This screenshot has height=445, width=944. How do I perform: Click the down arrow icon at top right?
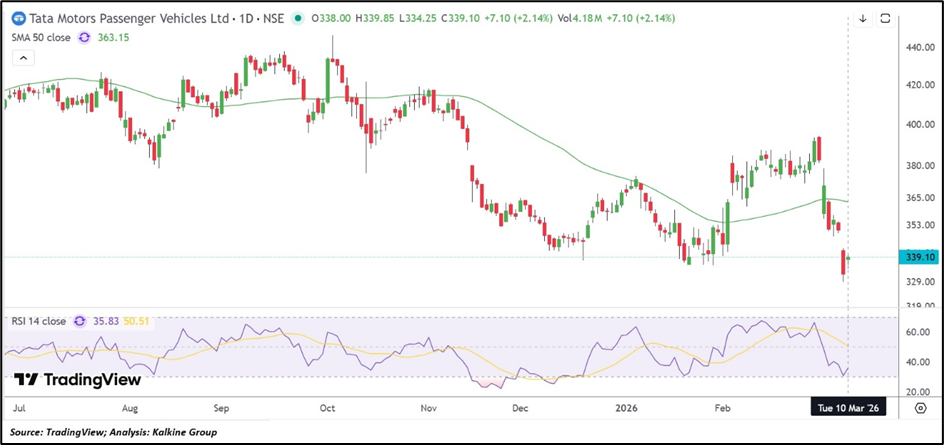pos(863,18)
